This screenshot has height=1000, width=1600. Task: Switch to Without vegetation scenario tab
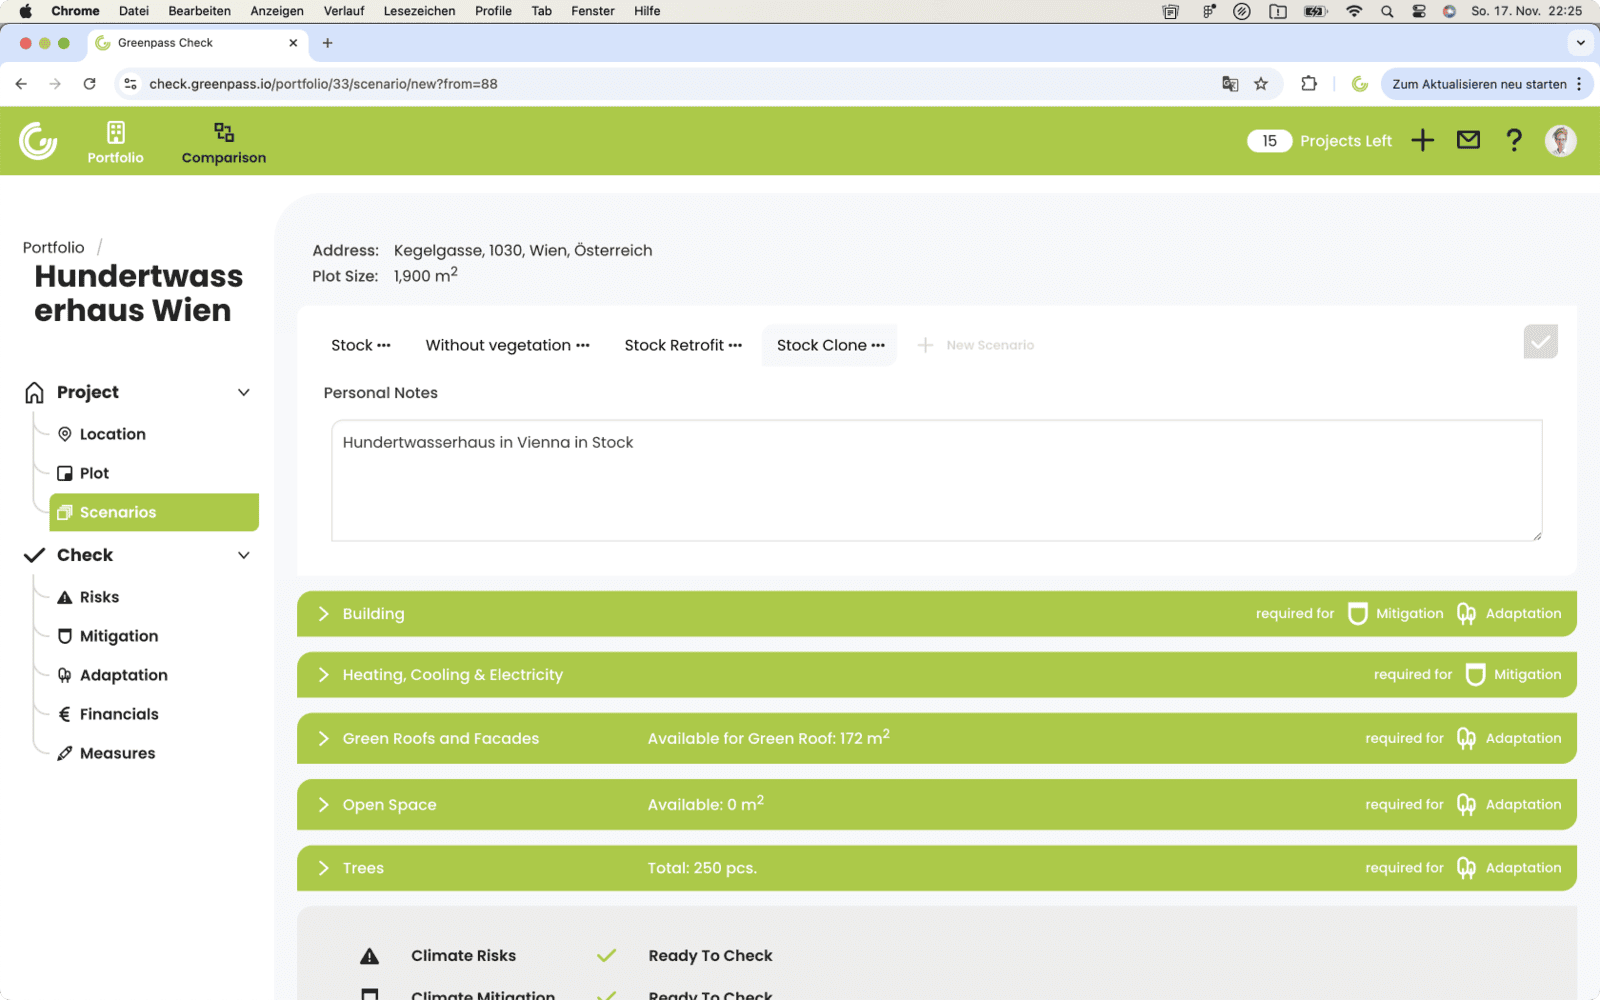[498, 345]
